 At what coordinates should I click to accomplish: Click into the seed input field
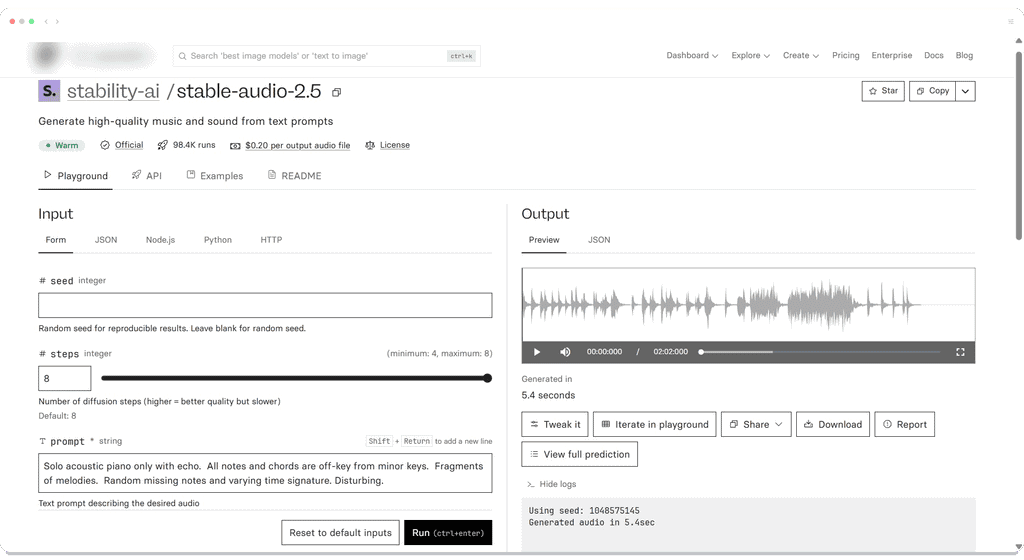[265, 305]
